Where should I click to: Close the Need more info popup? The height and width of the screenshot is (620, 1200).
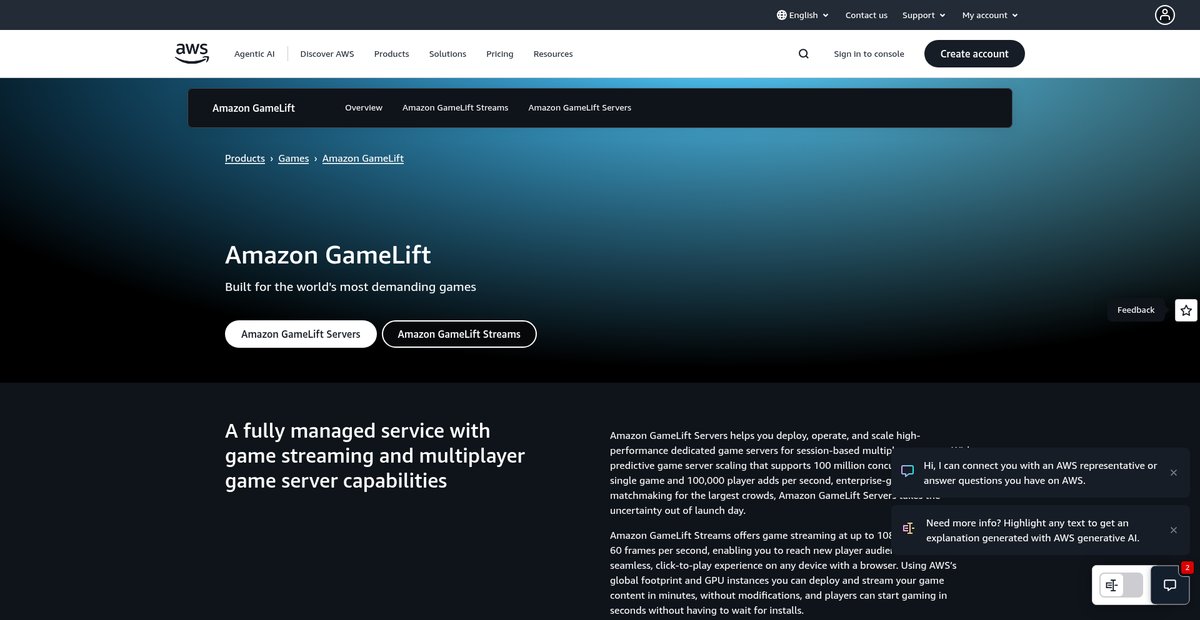click(x=1174, y=529)
